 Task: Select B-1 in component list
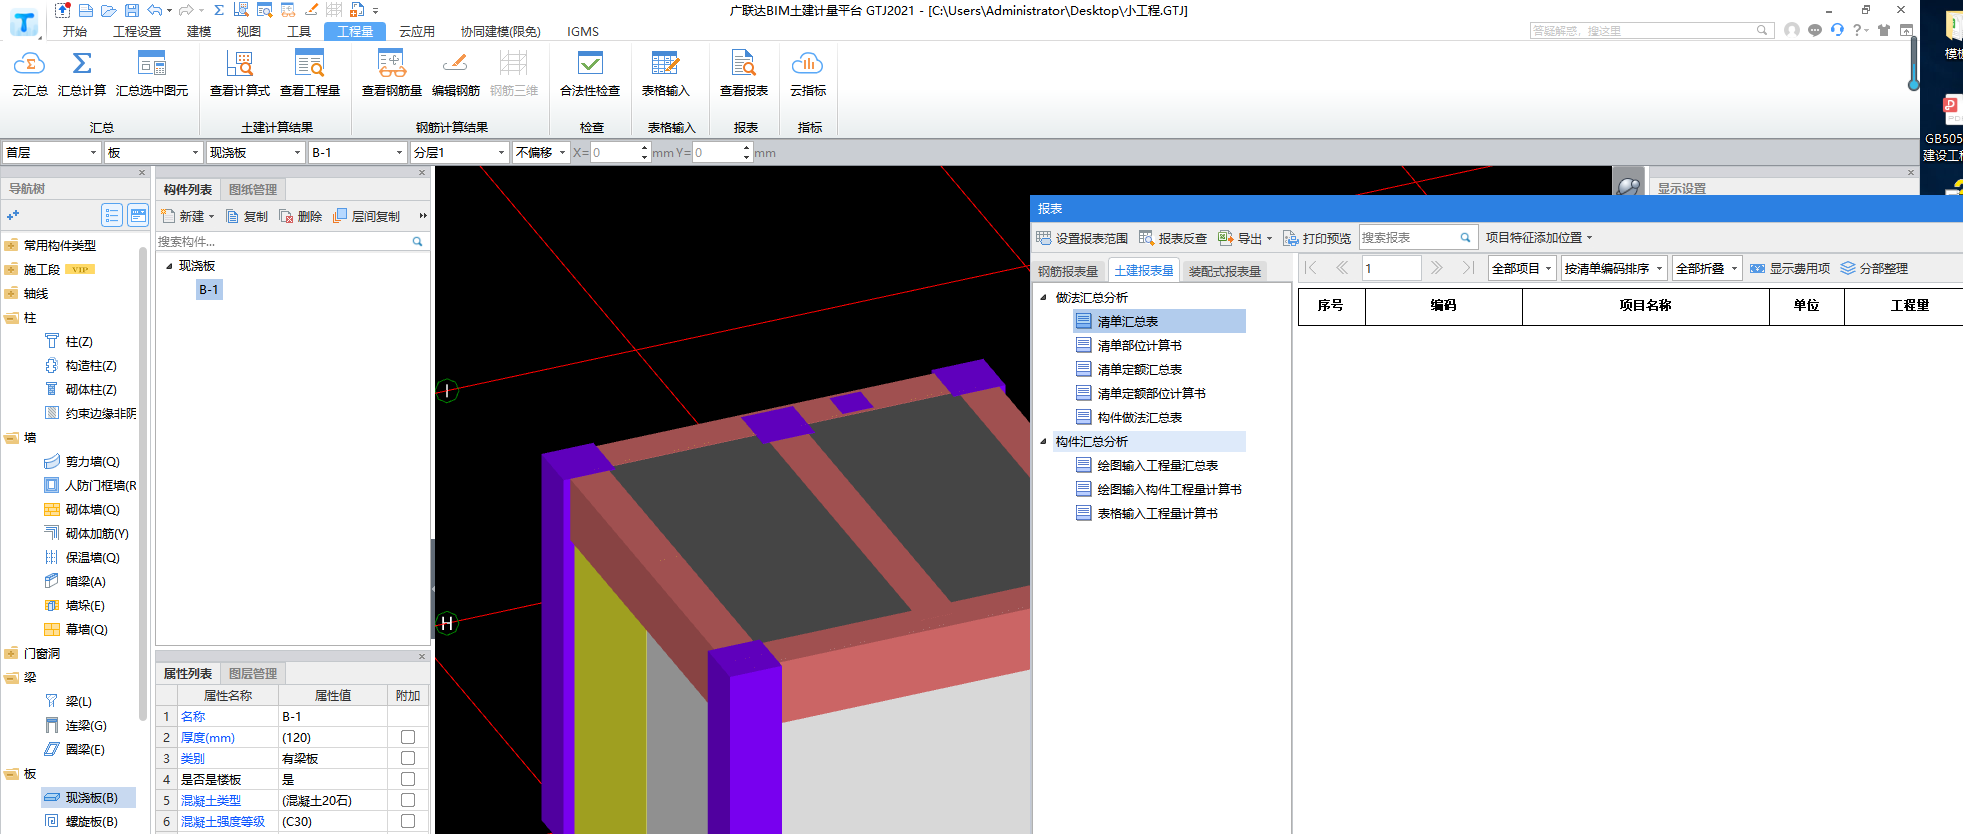click(x=208, y=289)
